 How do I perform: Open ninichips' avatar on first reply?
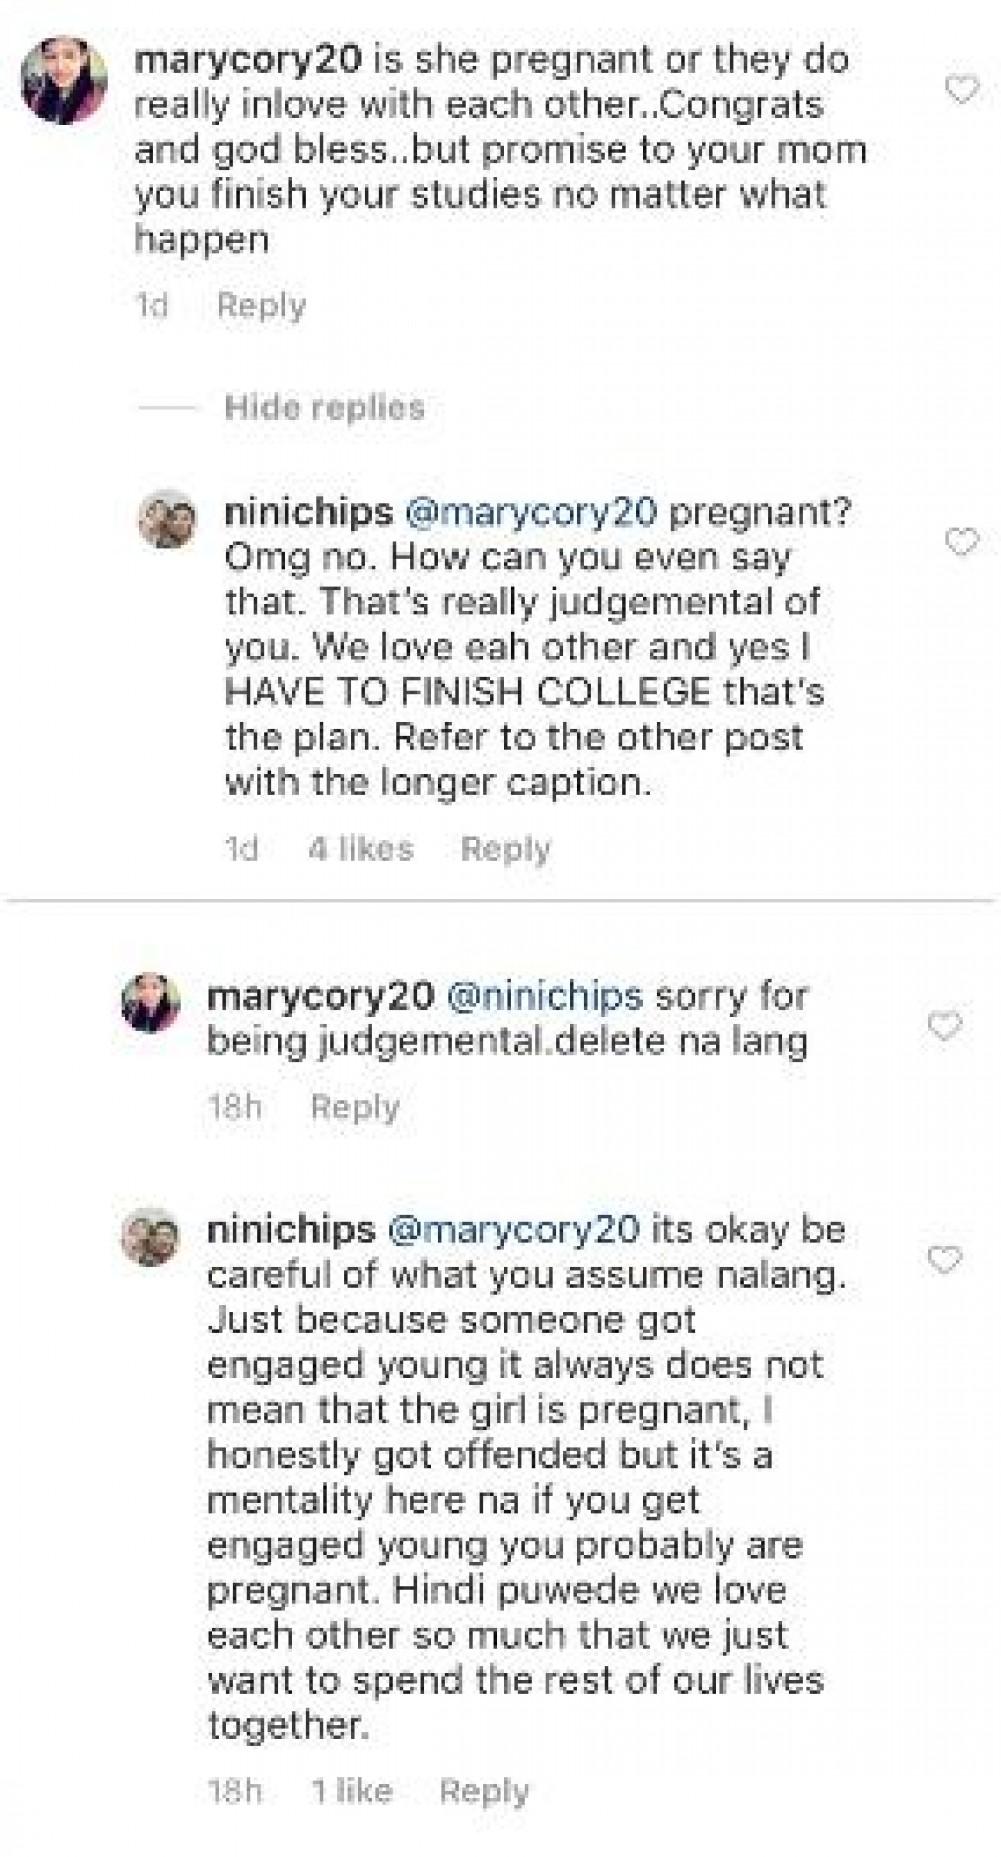click(x=166, y=519)
